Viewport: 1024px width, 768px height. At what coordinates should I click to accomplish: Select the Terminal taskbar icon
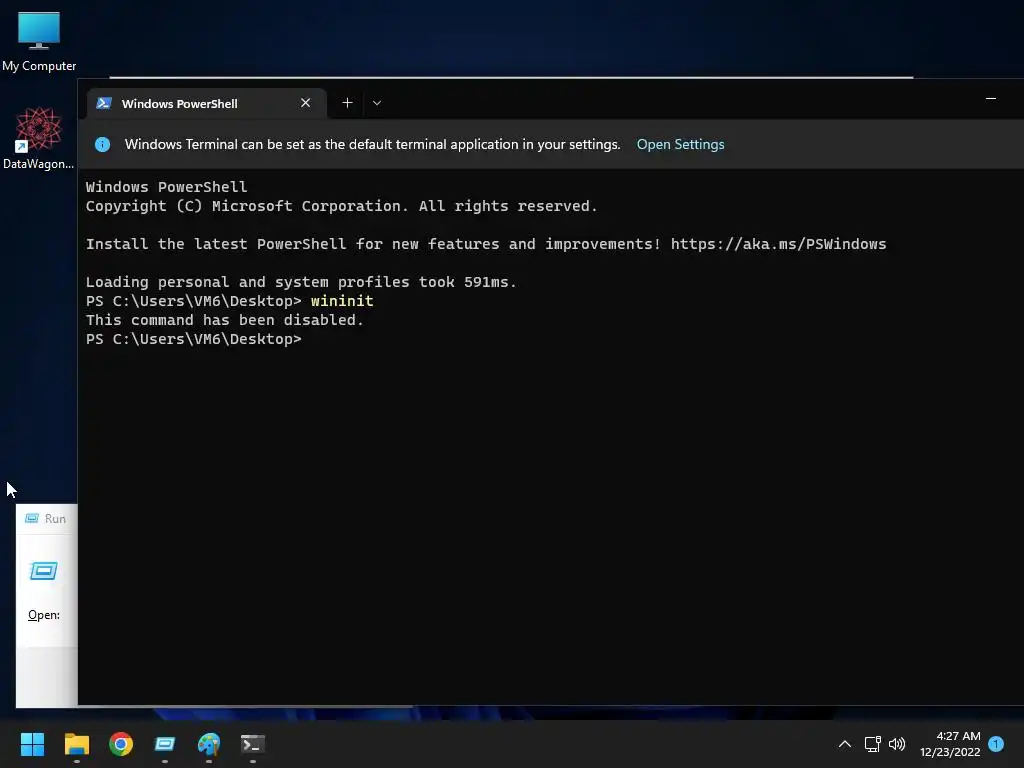253,744
